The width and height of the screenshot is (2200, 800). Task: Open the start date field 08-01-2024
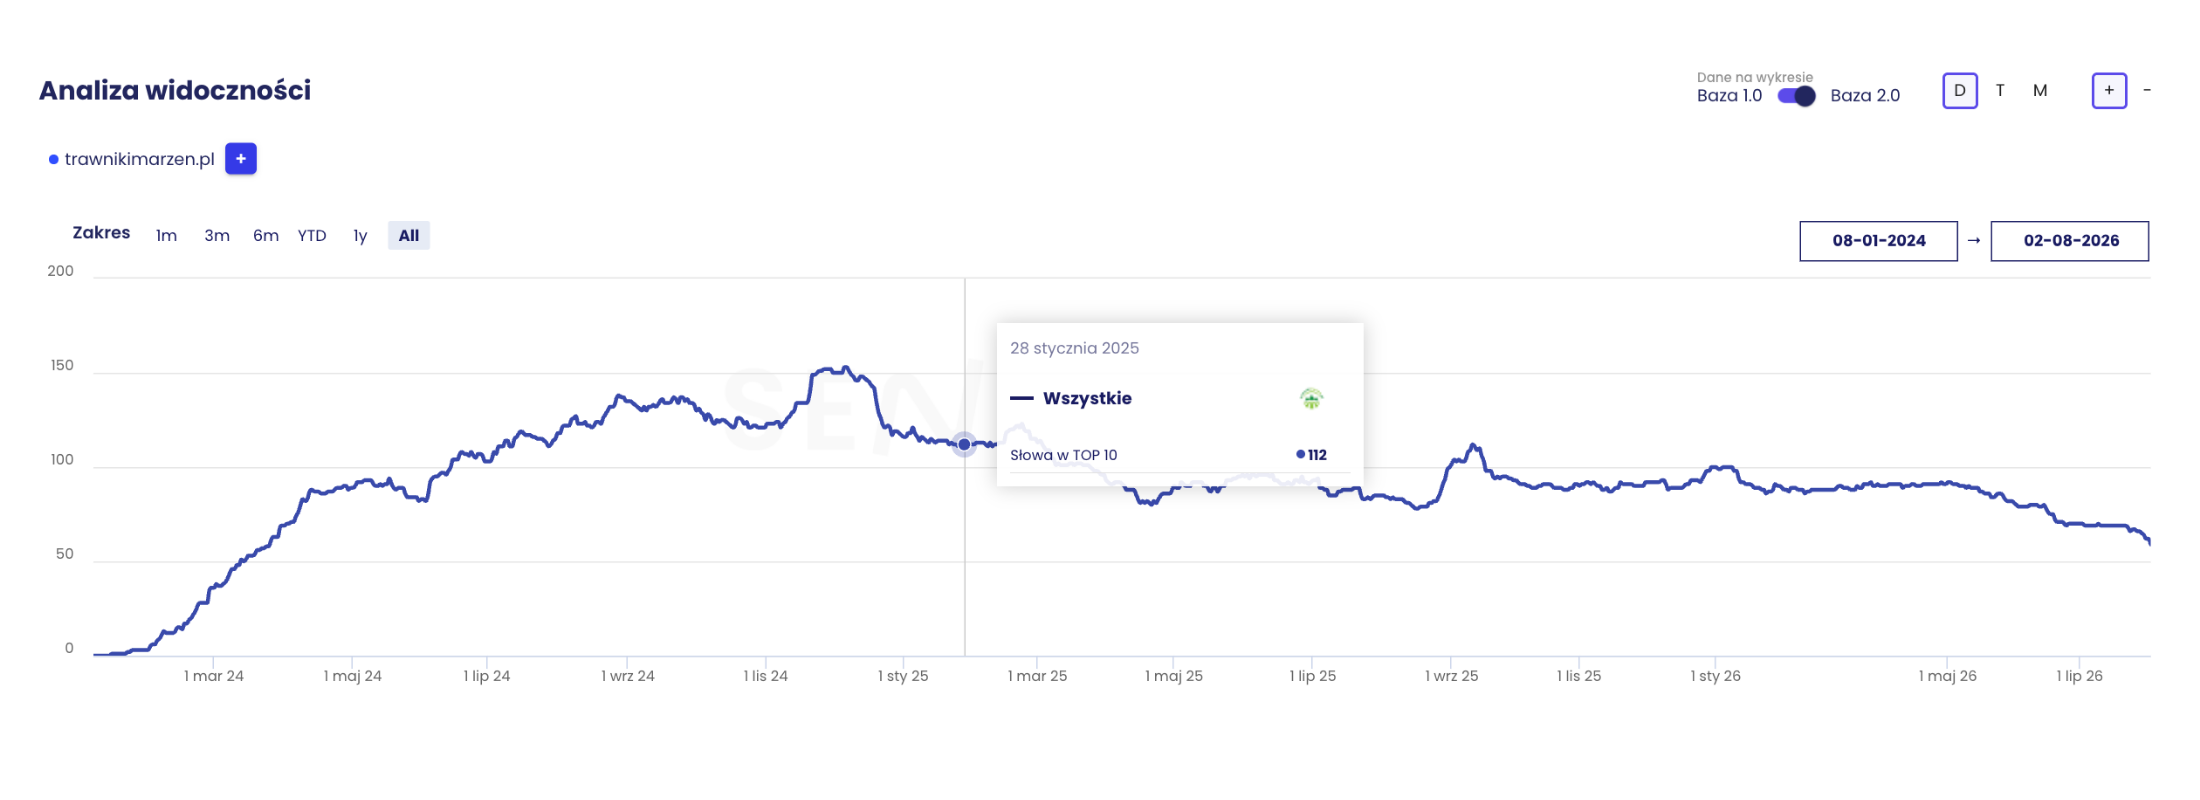[1879, 241]
